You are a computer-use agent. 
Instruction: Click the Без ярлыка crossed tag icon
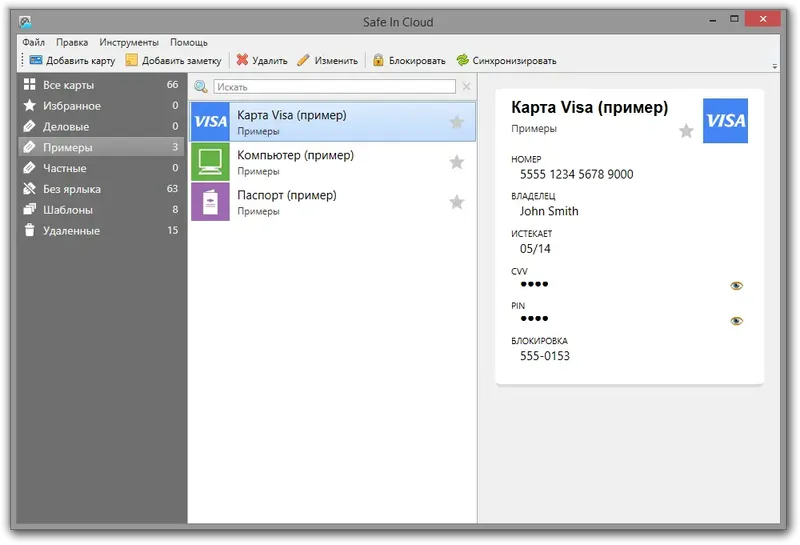30,189
